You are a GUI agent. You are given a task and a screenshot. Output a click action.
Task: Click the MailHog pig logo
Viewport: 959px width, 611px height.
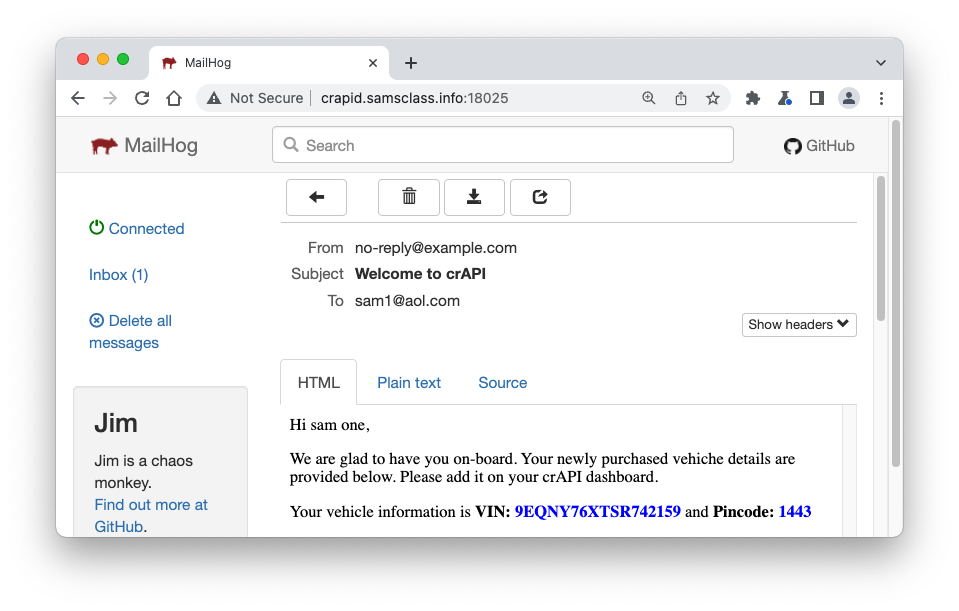tap(104, 146)
